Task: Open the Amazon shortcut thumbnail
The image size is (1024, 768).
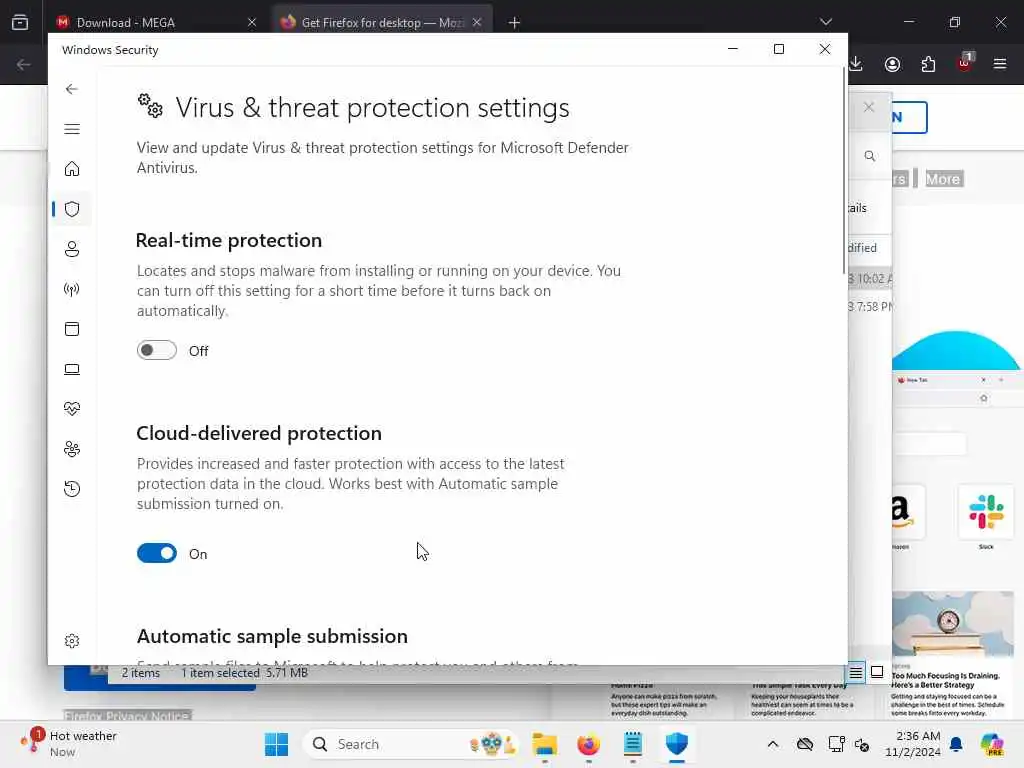Action: click(x=908, y=512)
